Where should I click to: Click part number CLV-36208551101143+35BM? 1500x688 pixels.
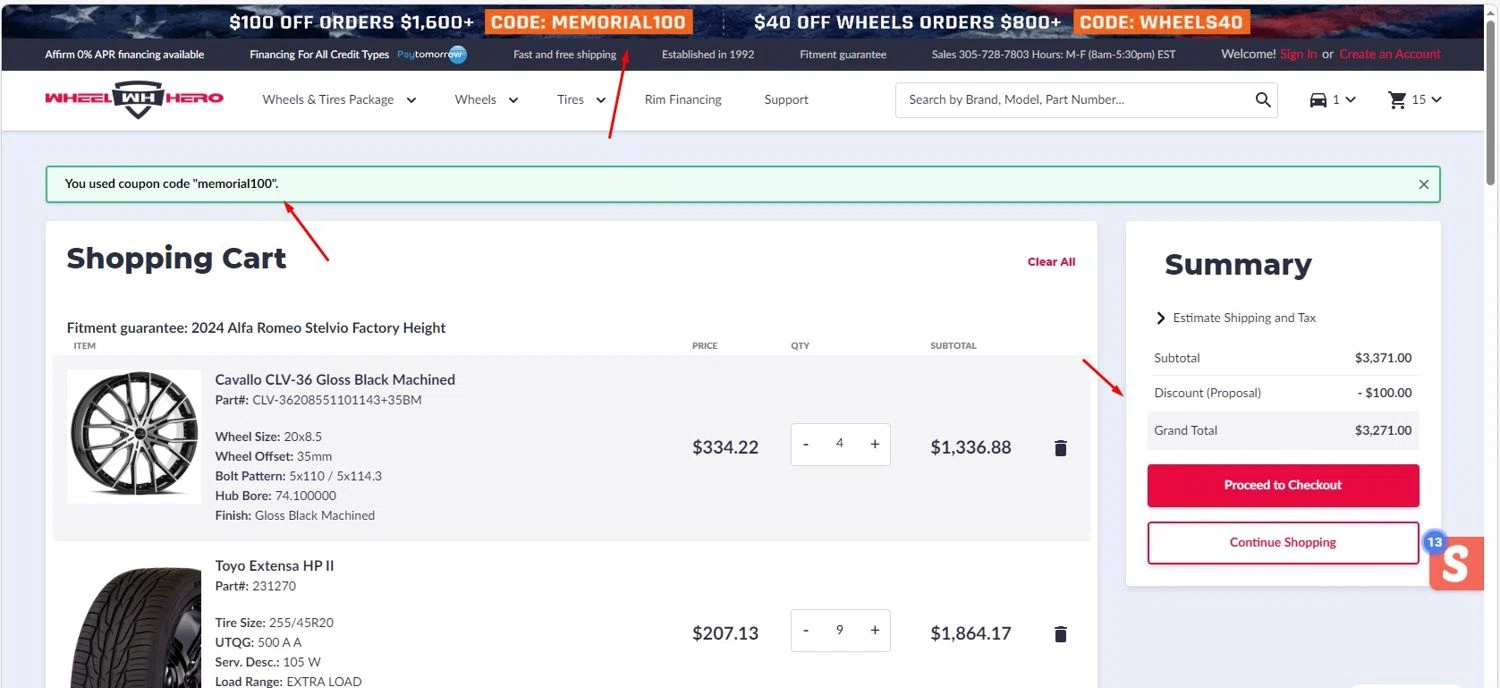click(x=337, y=401)
